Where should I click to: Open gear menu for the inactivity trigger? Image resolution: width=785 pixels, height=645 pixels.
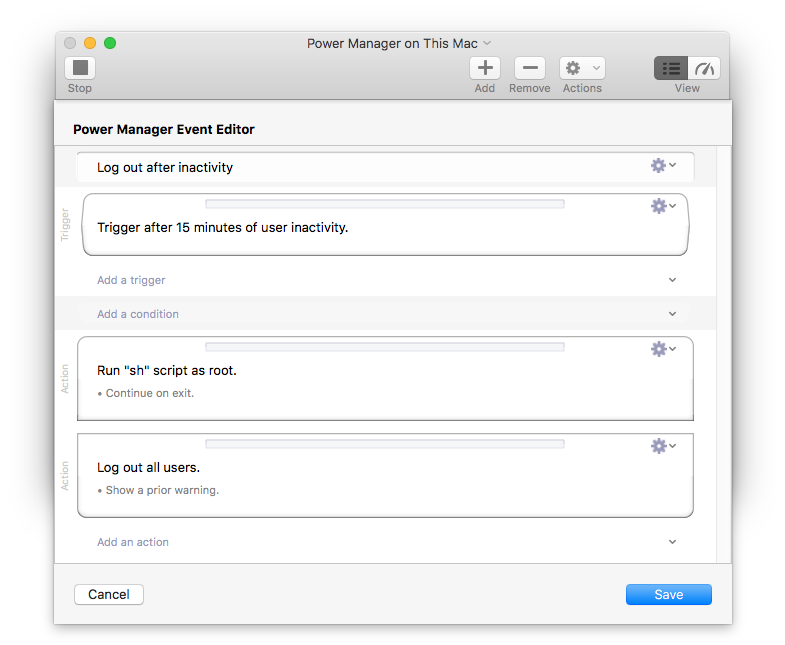coord(663,206)
